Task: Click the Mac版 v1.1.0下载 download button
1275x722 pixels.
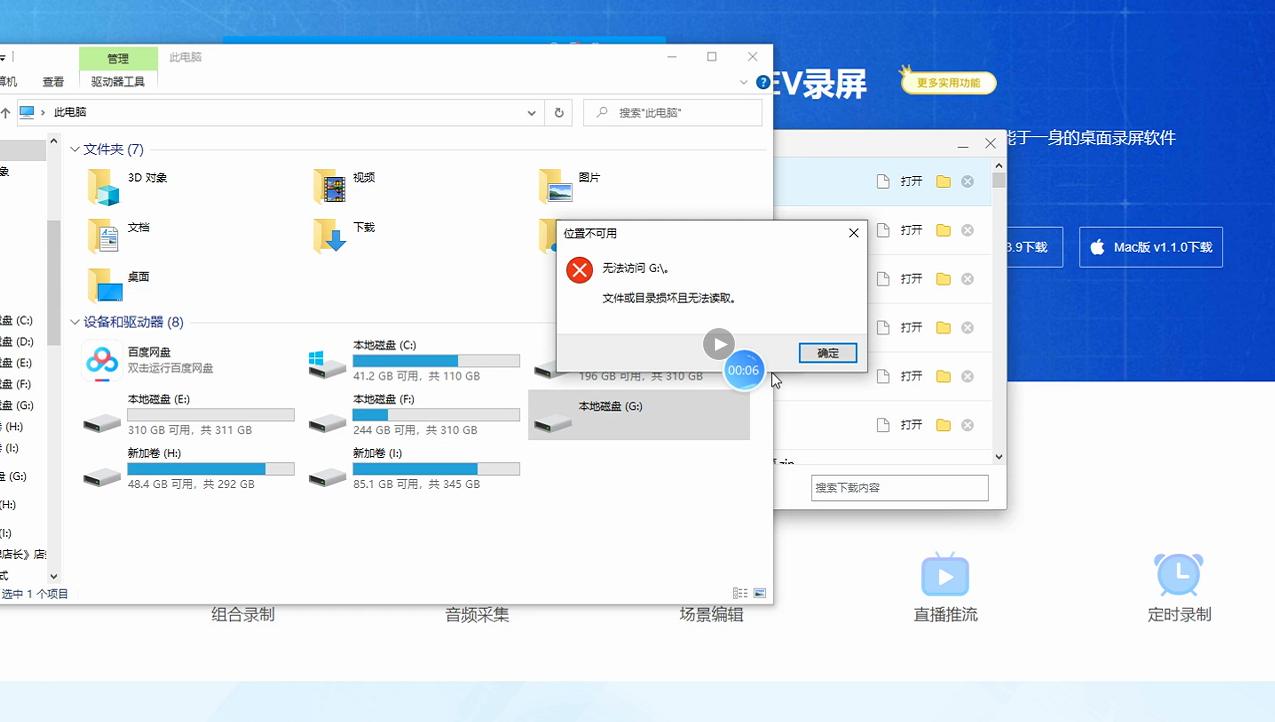Action: (x=1150, y=247)
